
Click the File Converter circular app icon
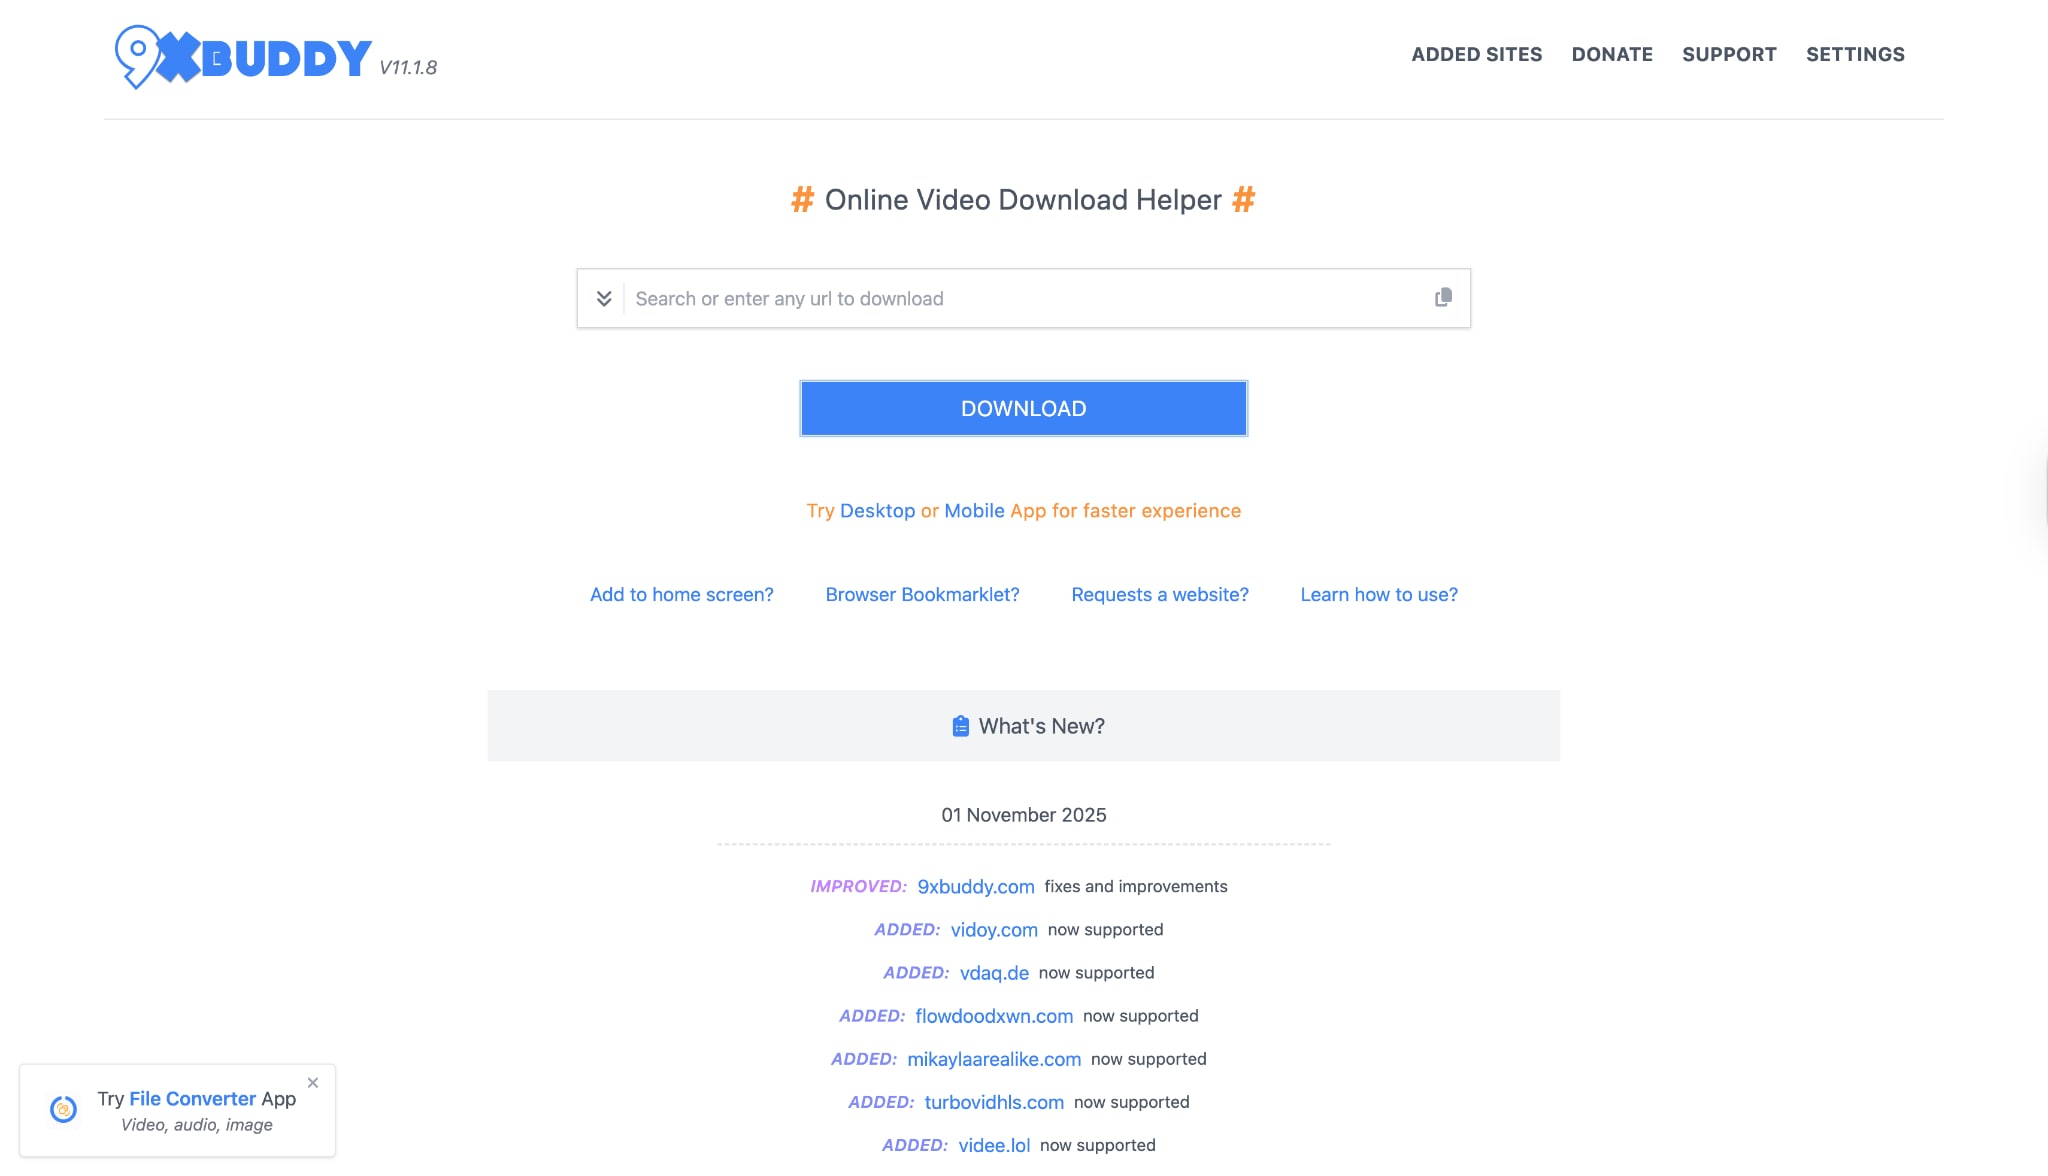coord(63,1109)
